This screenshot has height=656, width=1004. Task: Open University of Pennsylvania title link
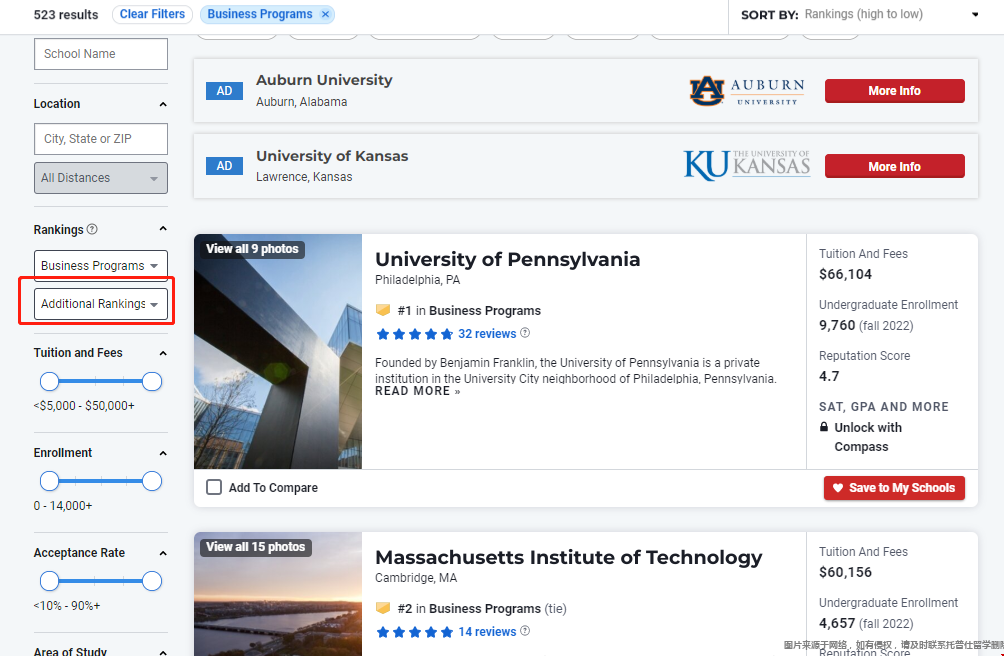pos(508,259)
